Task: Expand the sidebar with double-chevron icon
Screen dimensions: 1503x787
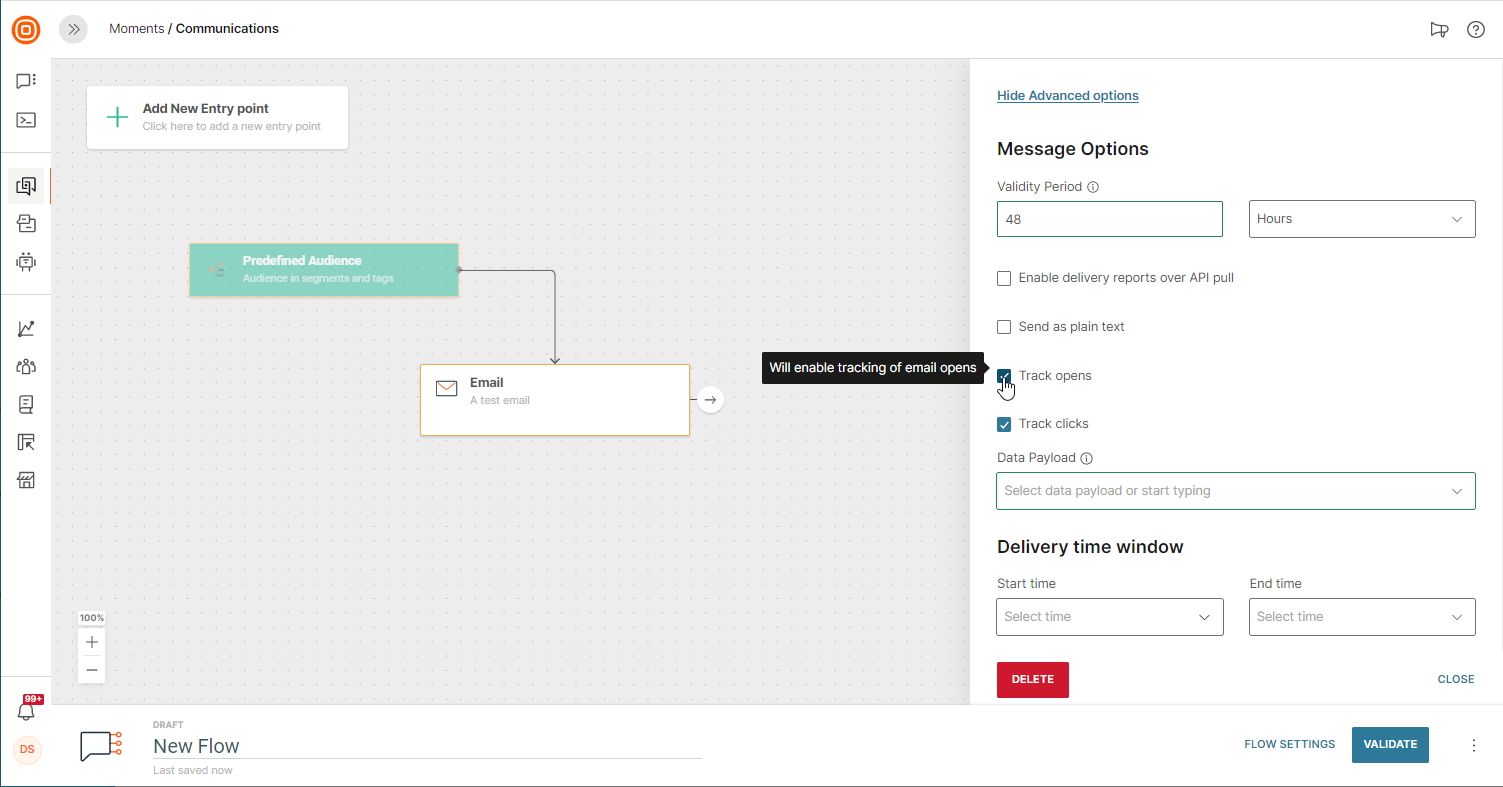Action: pyautogui.click(x=73, y=29)
